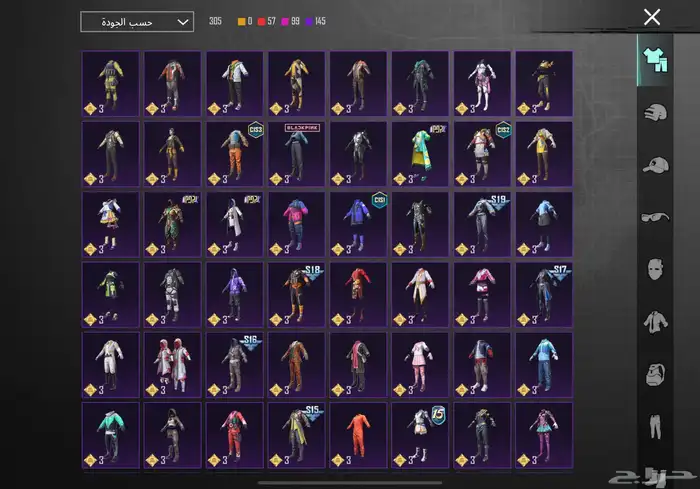The width and height of the screenshot is (700, 489).
Task: Open the jacket tops category icon
Action: pyautogui.click(x=655, y=322)
